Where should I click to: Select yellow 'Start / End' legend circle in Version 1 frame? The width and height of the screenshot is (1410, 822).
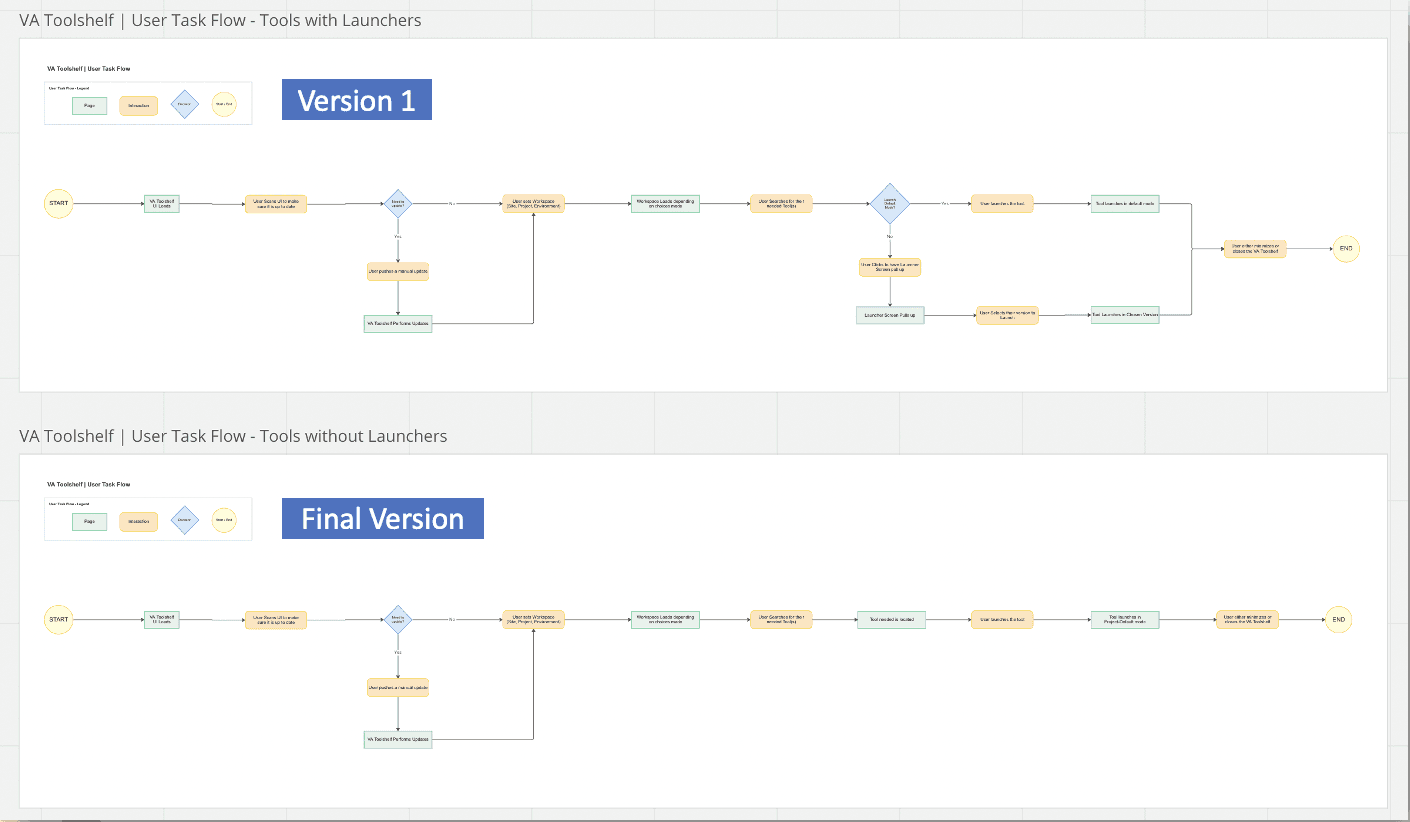coord(224,105)
